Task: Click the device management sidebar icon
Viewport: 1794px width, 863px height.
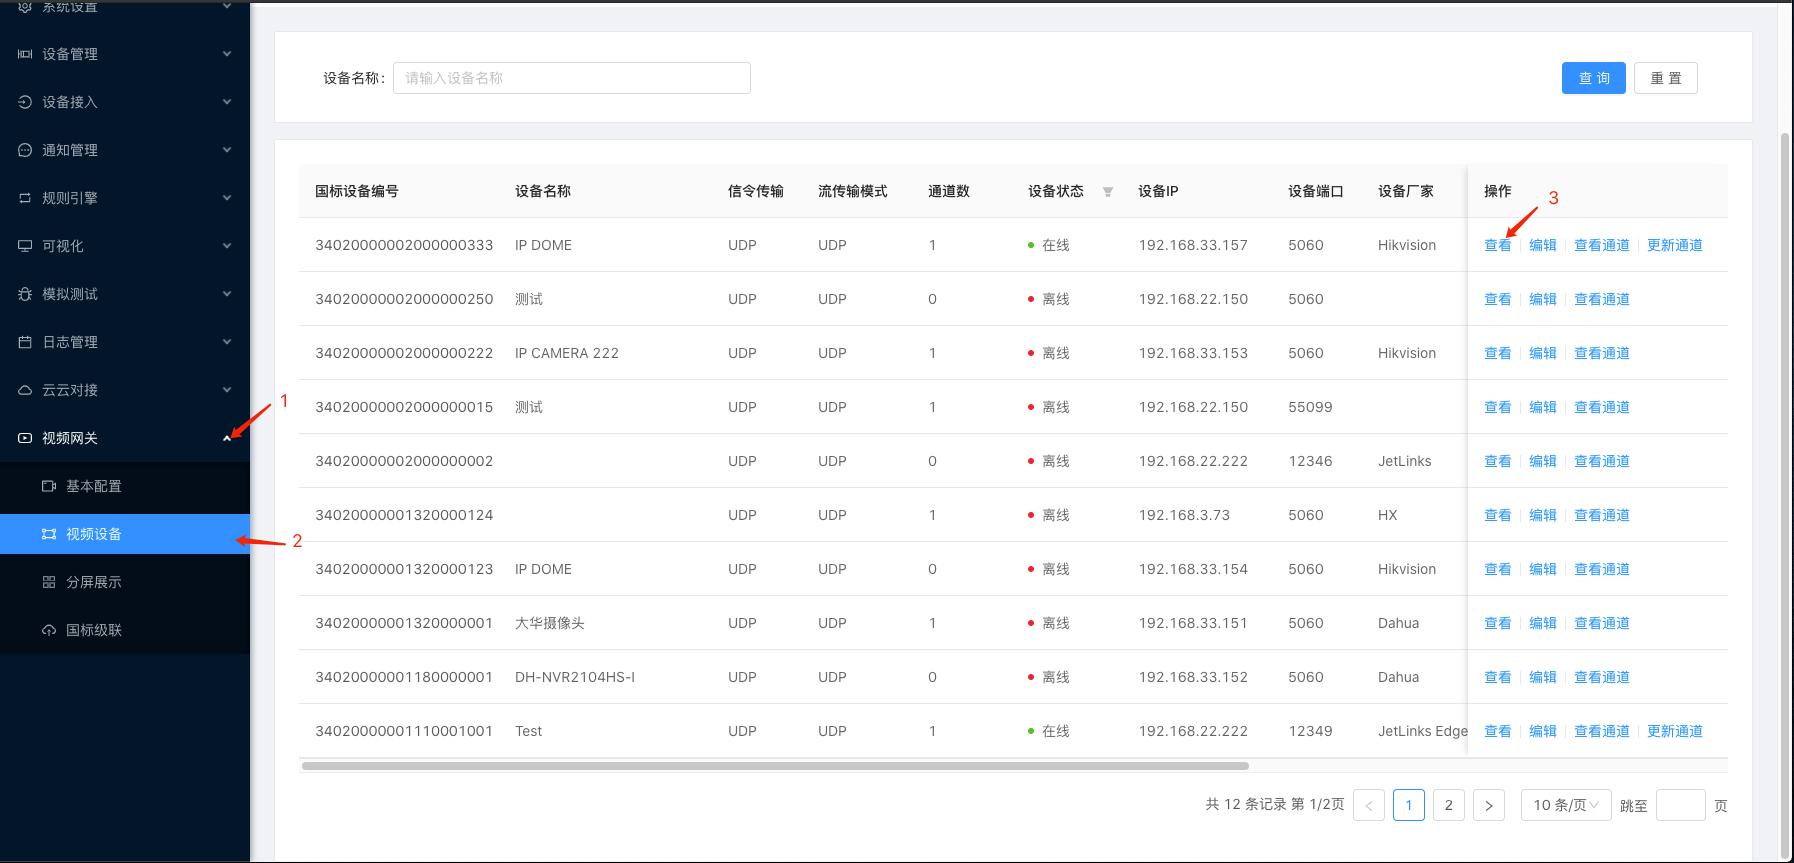Action: click(25, 54)
